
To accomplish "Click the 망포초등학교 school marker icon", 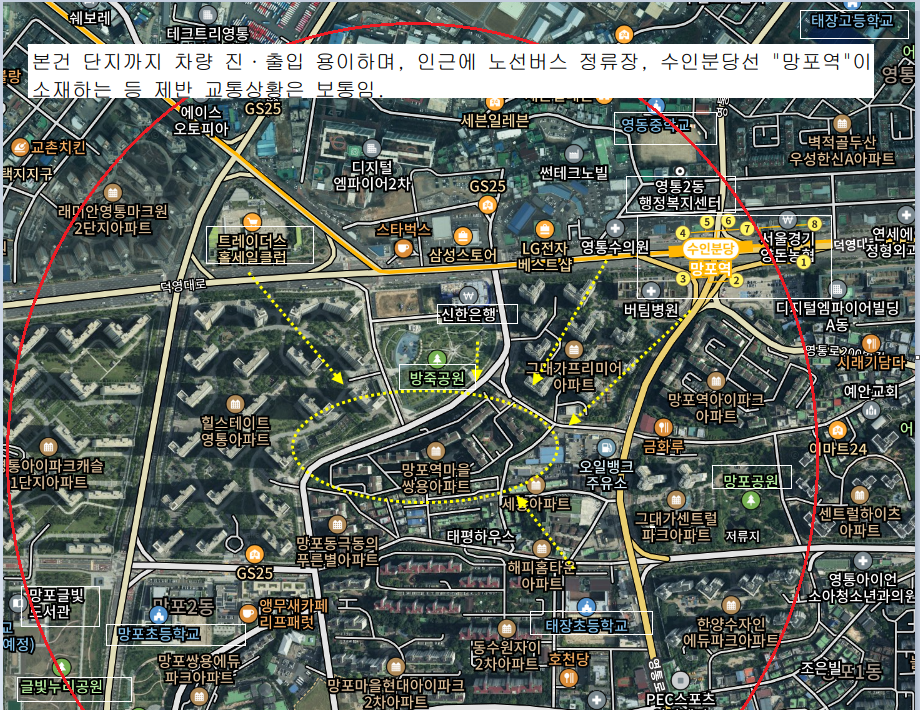I will pos(158,614).
